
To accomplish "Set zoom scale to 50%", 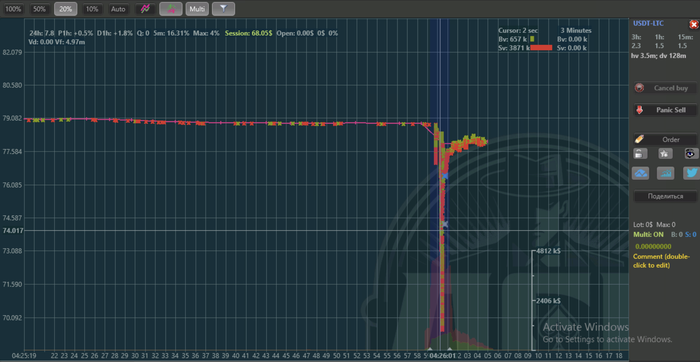I will pos(39,9).
